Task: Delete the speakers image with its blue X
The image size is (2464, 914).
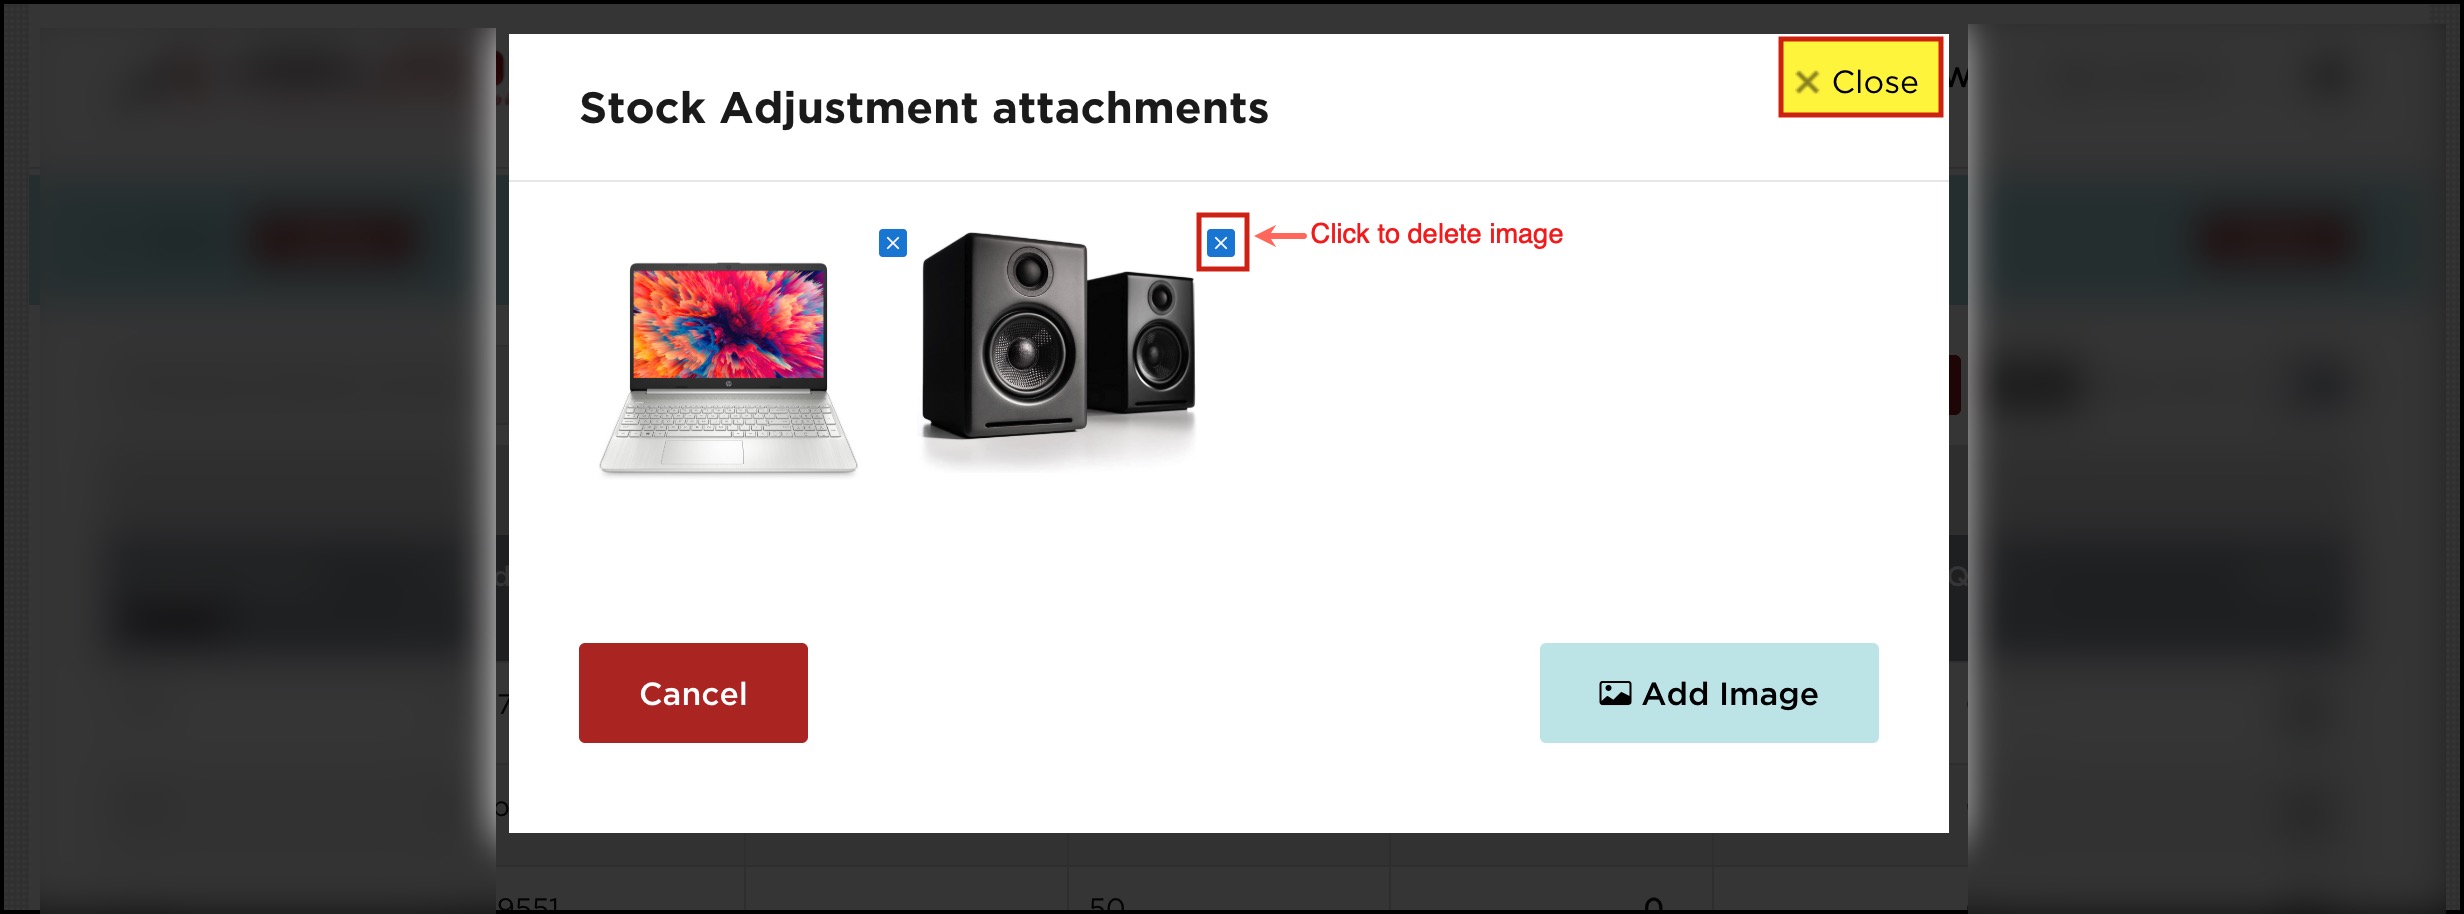Action: coord(1221,243)
